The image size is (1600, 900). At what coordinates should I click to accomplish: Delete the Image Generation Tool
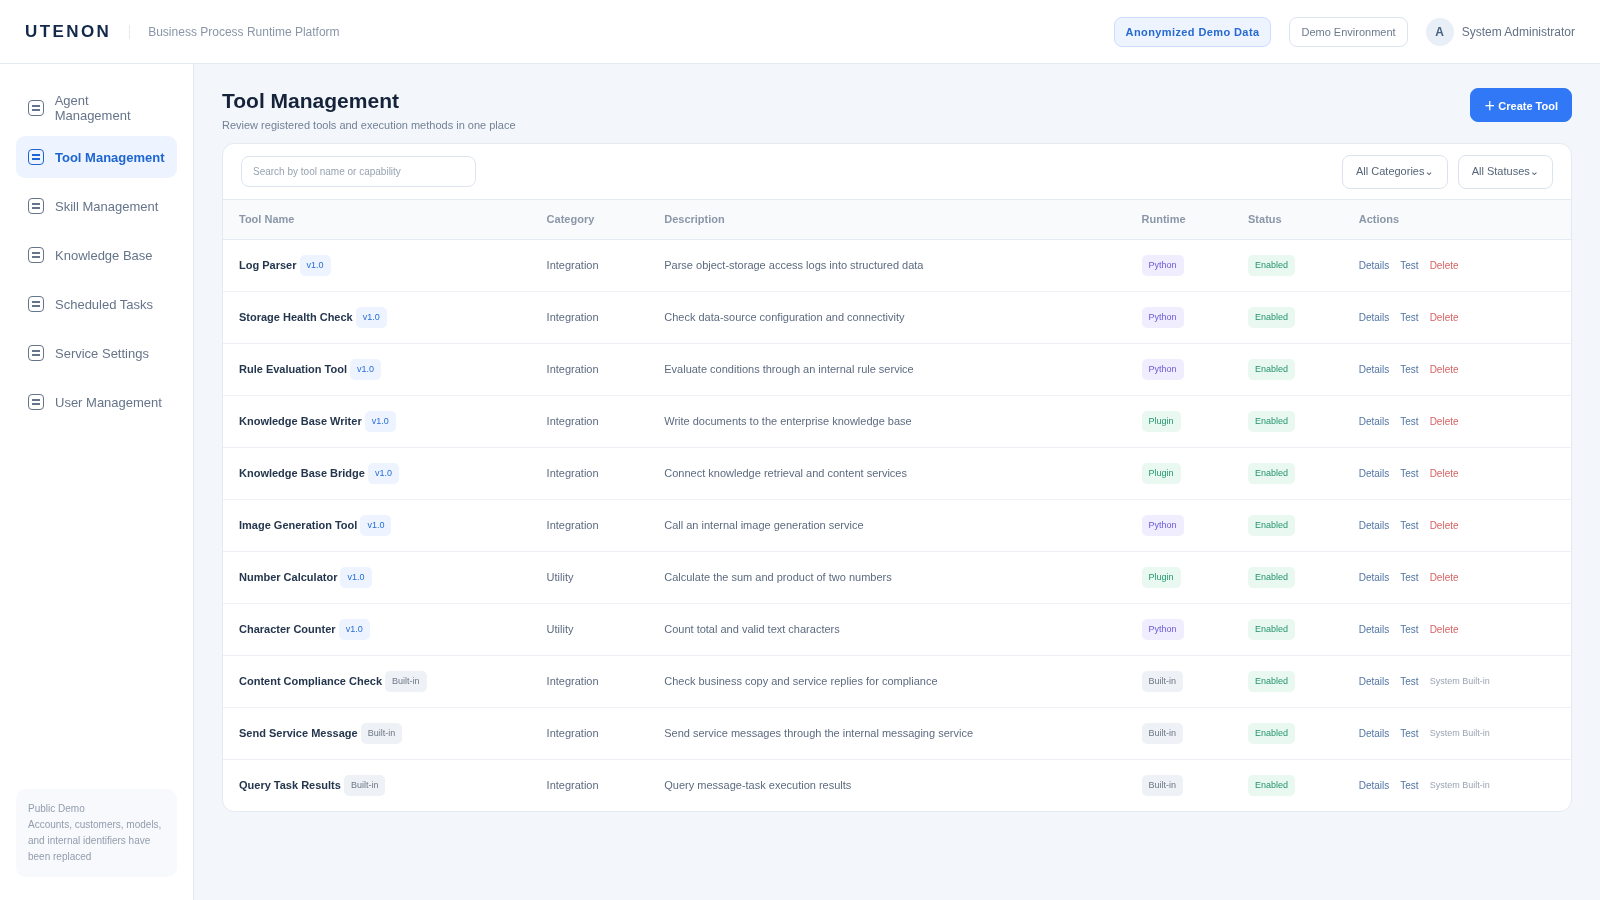[1444, 526]
